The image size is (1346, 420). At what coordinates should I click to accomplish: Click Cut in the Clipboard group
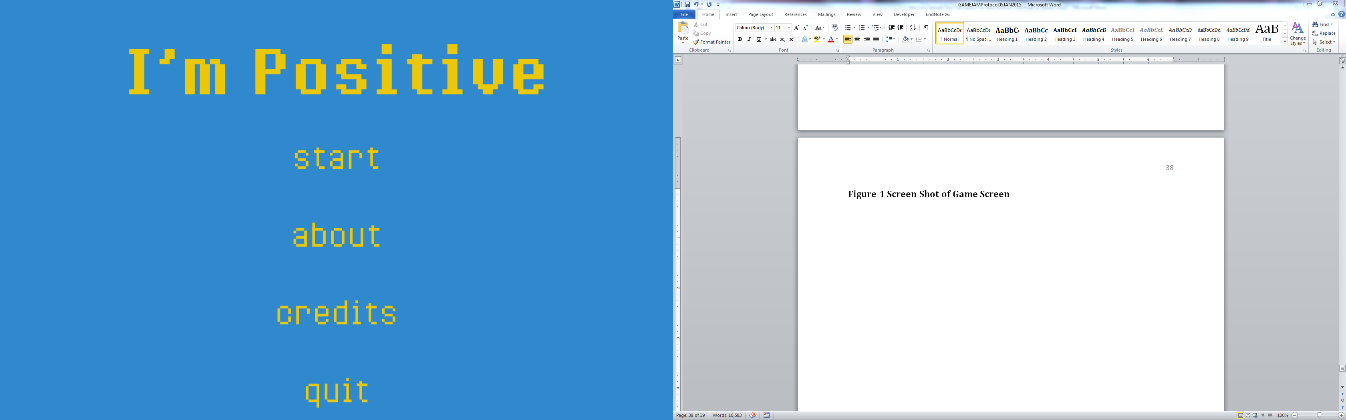(x=700, y=24)
